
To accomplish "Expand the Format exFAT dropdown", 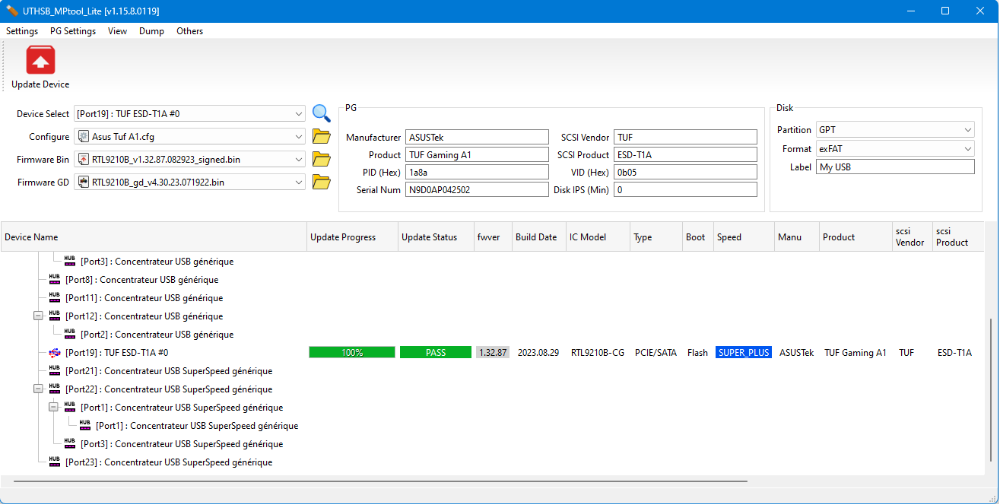I will (967, 148).
